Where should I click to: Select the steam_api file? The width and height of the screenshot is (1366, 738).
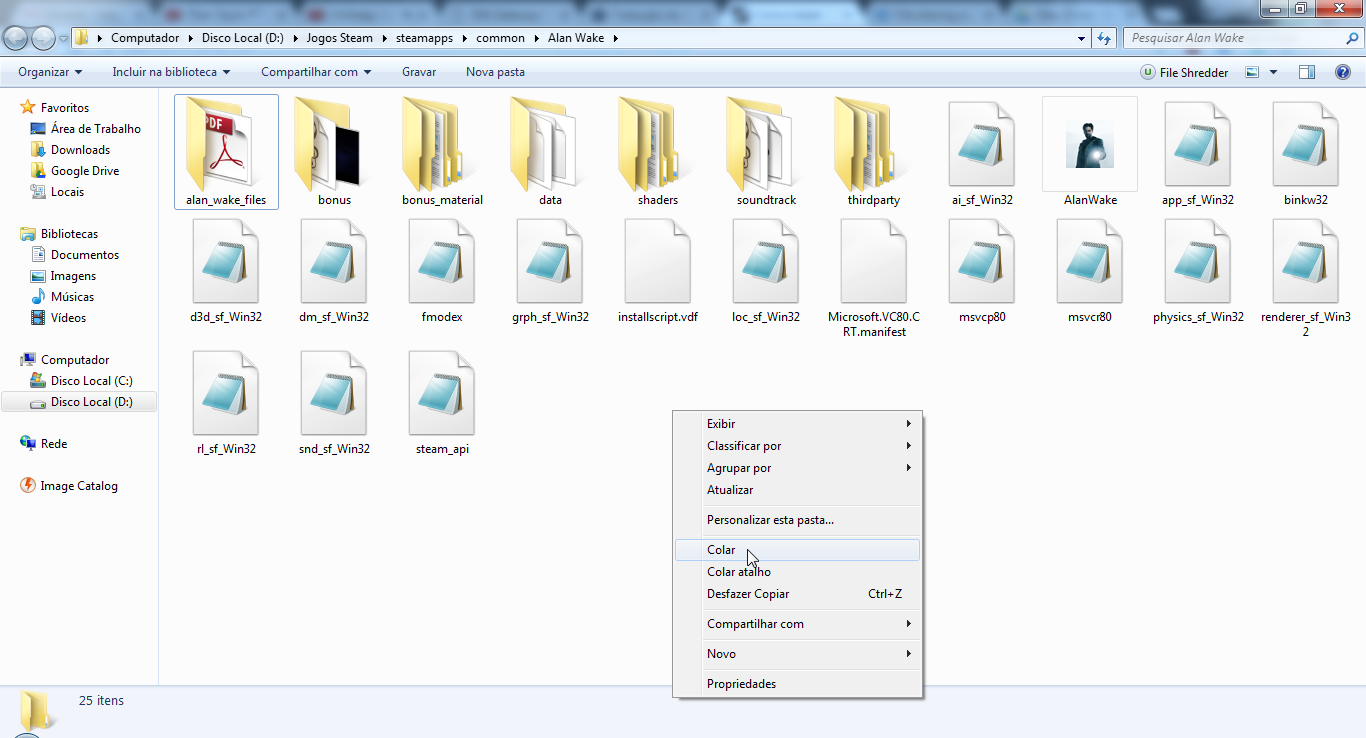(442, 402)
